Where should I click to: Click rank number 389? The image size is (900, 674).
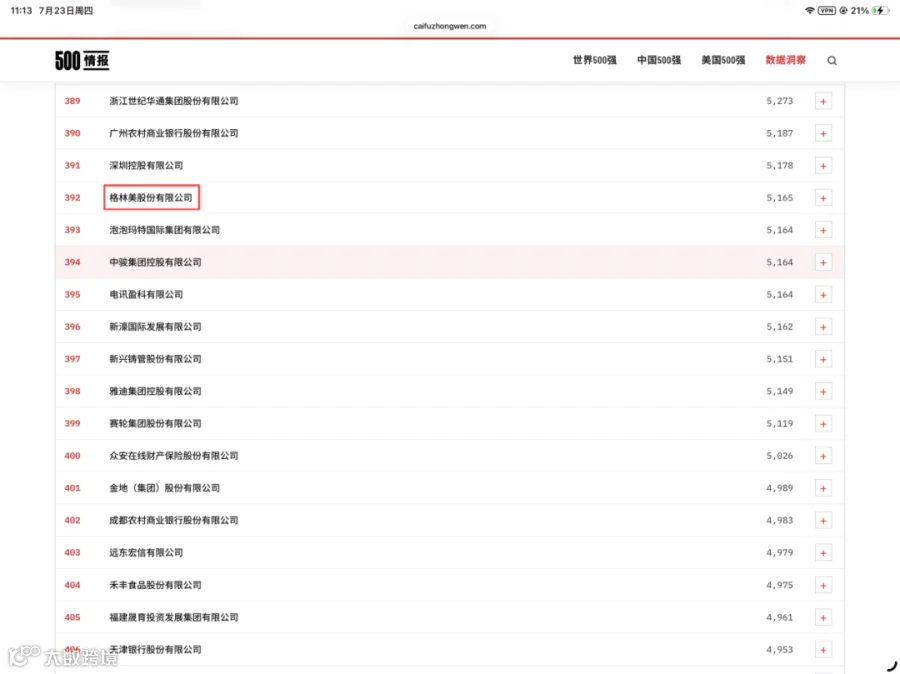click(72, 100)
